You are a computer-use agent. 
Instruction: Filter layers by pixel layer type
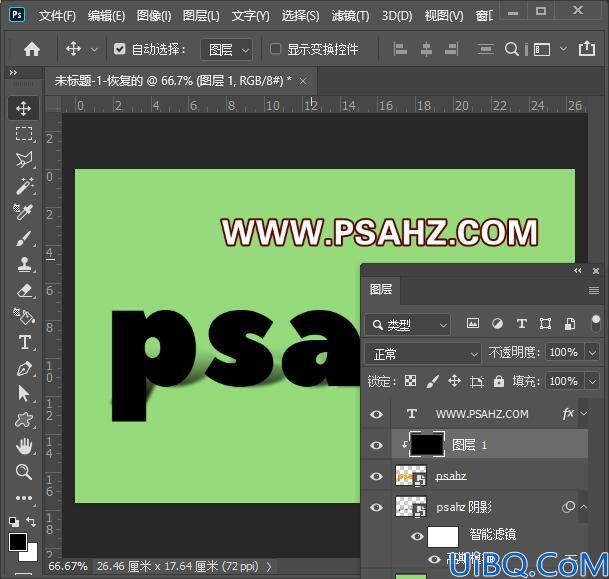pyautogui.click(x=473, y=323)
